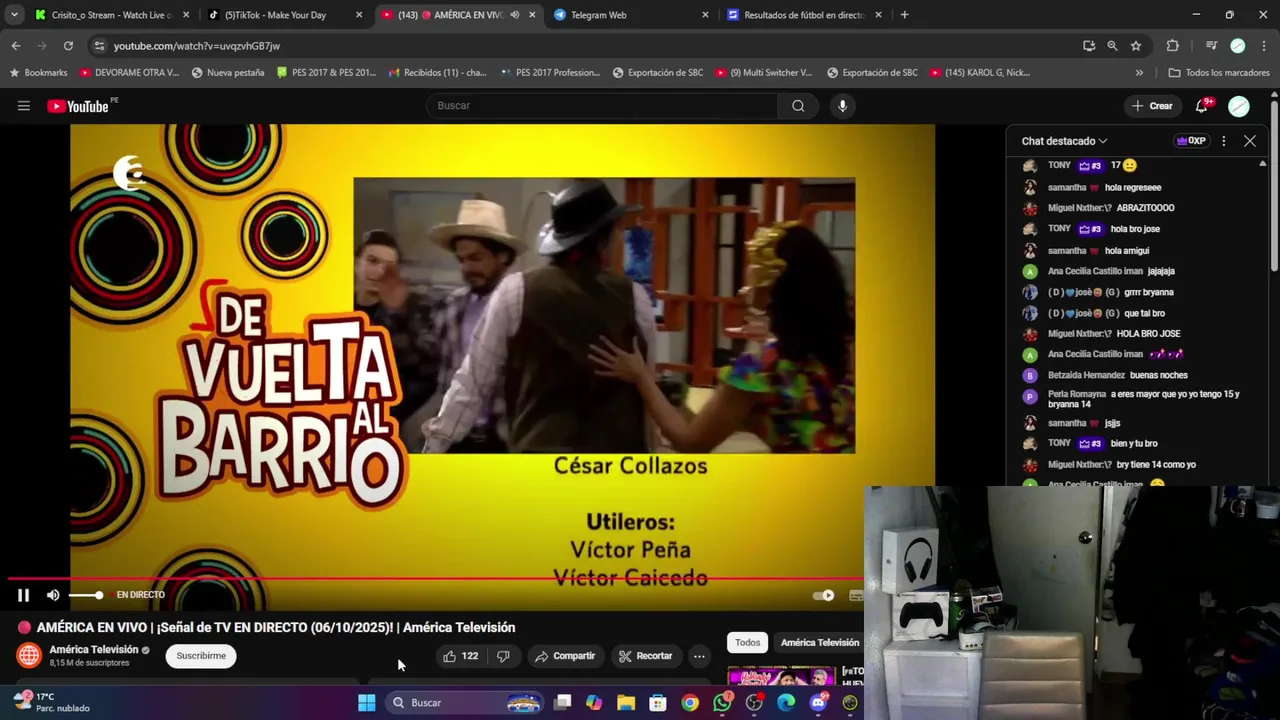Click the YouTube search magnifier button
This screenshot has width=1280, height=720.
point(798,106)
